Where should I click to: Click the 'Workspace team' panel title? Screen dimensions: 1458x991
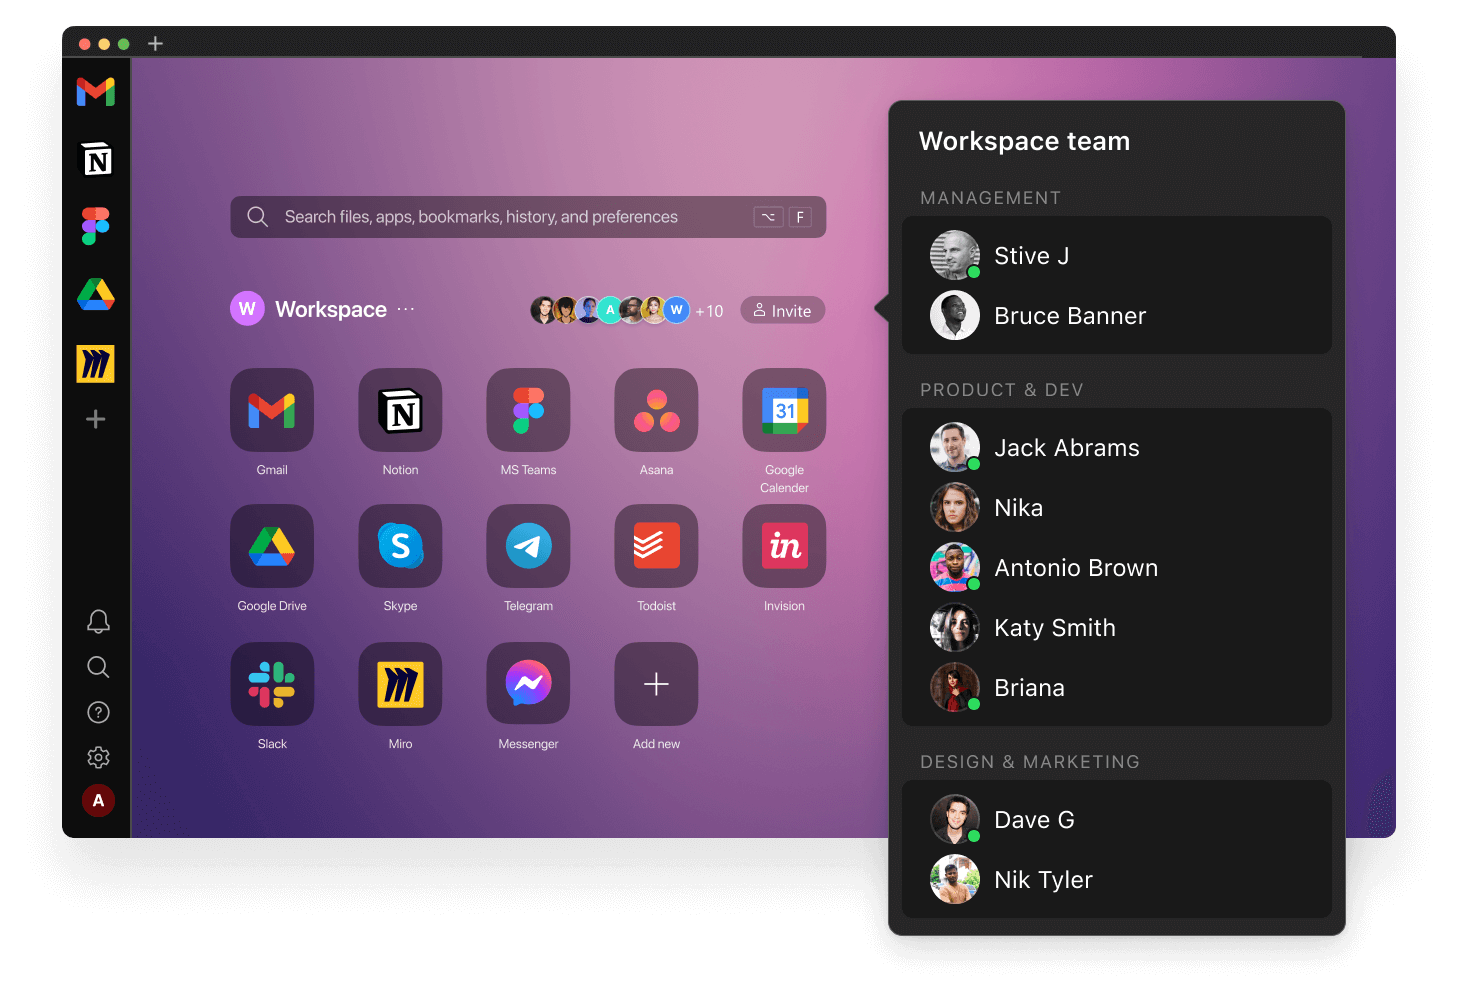point(1024,141)
